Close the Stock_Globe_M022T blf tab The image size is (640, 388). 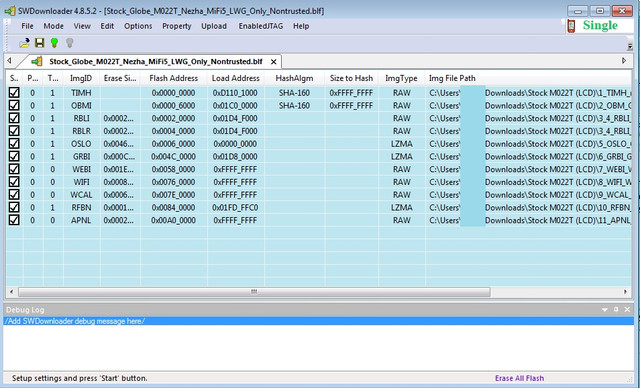(x=273, y=62)
